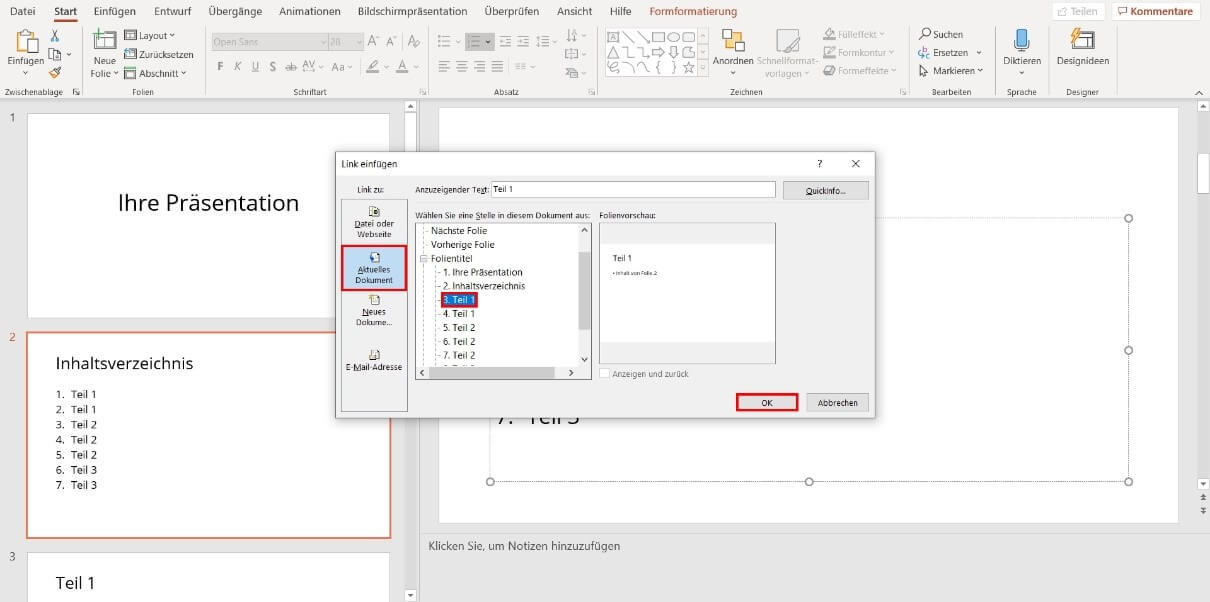This screenshot has height=602, width=1210.
Task: Choose Neues Dokument link type
Action: tap(374, 312)
